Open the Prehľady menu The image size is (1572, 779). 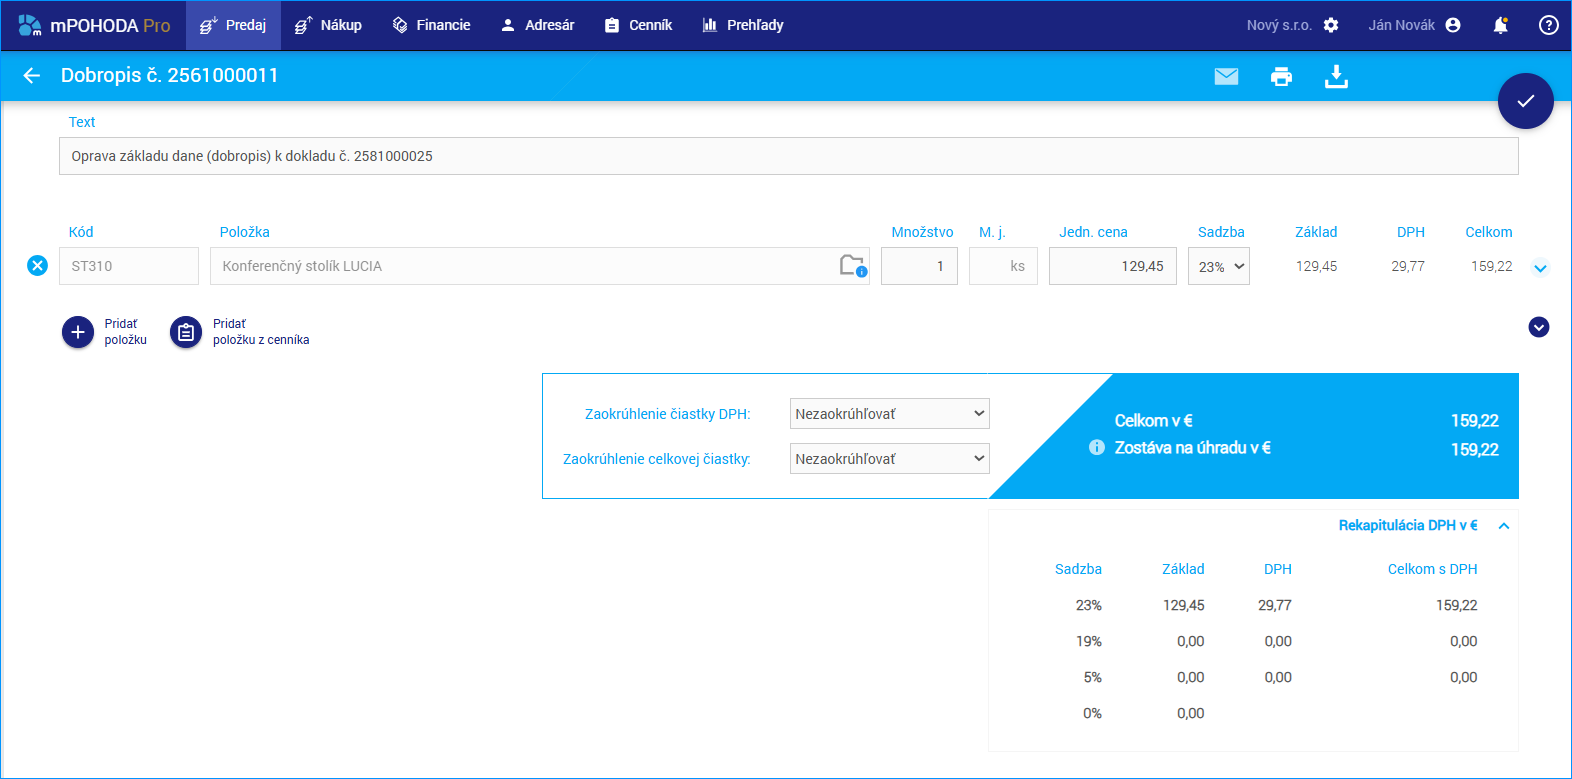coord(743,25)
